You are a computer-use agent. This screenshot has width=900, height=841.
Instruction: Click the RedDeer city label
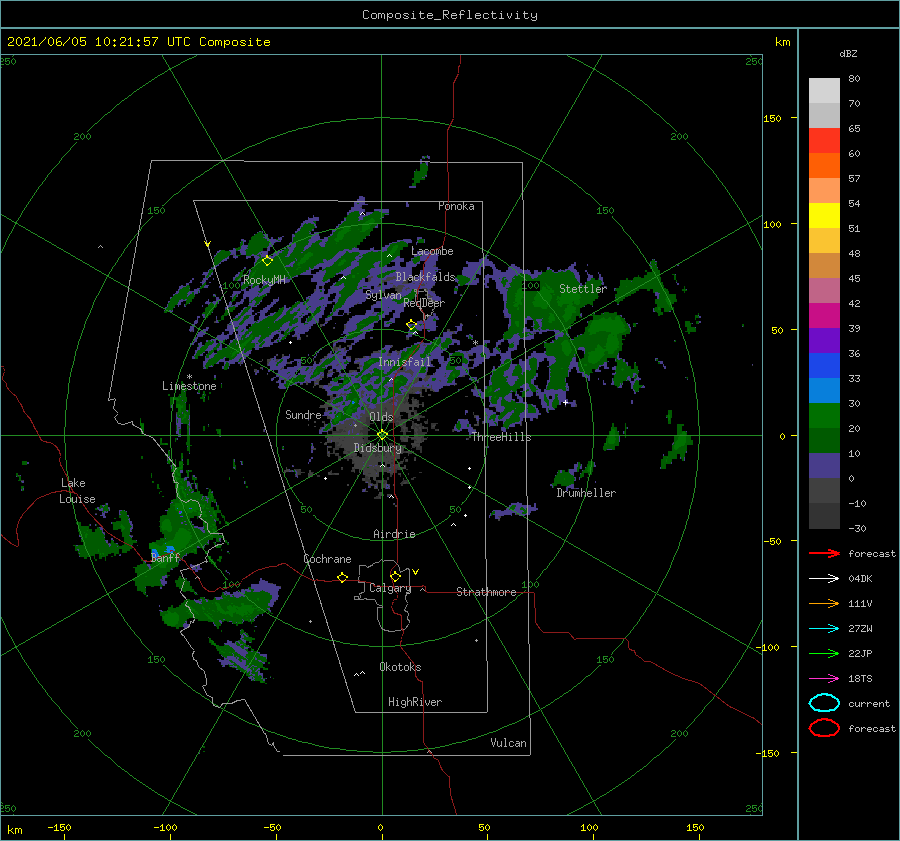[424, 303]
